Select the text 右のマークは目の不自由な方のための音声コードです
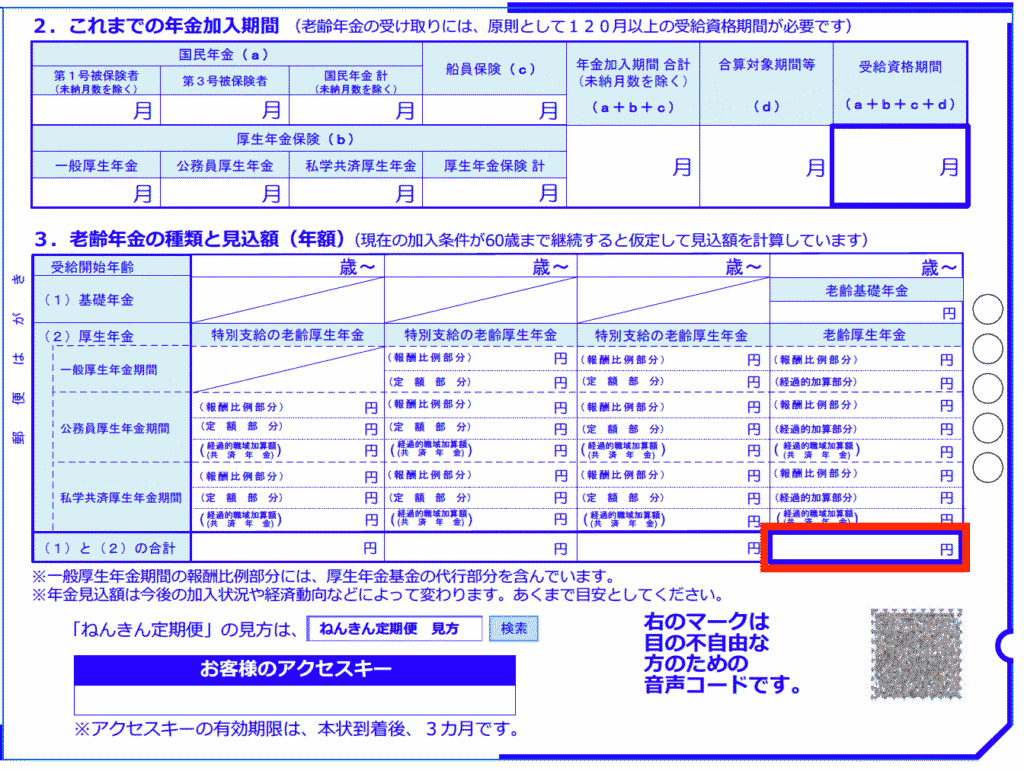 point(722,653)
